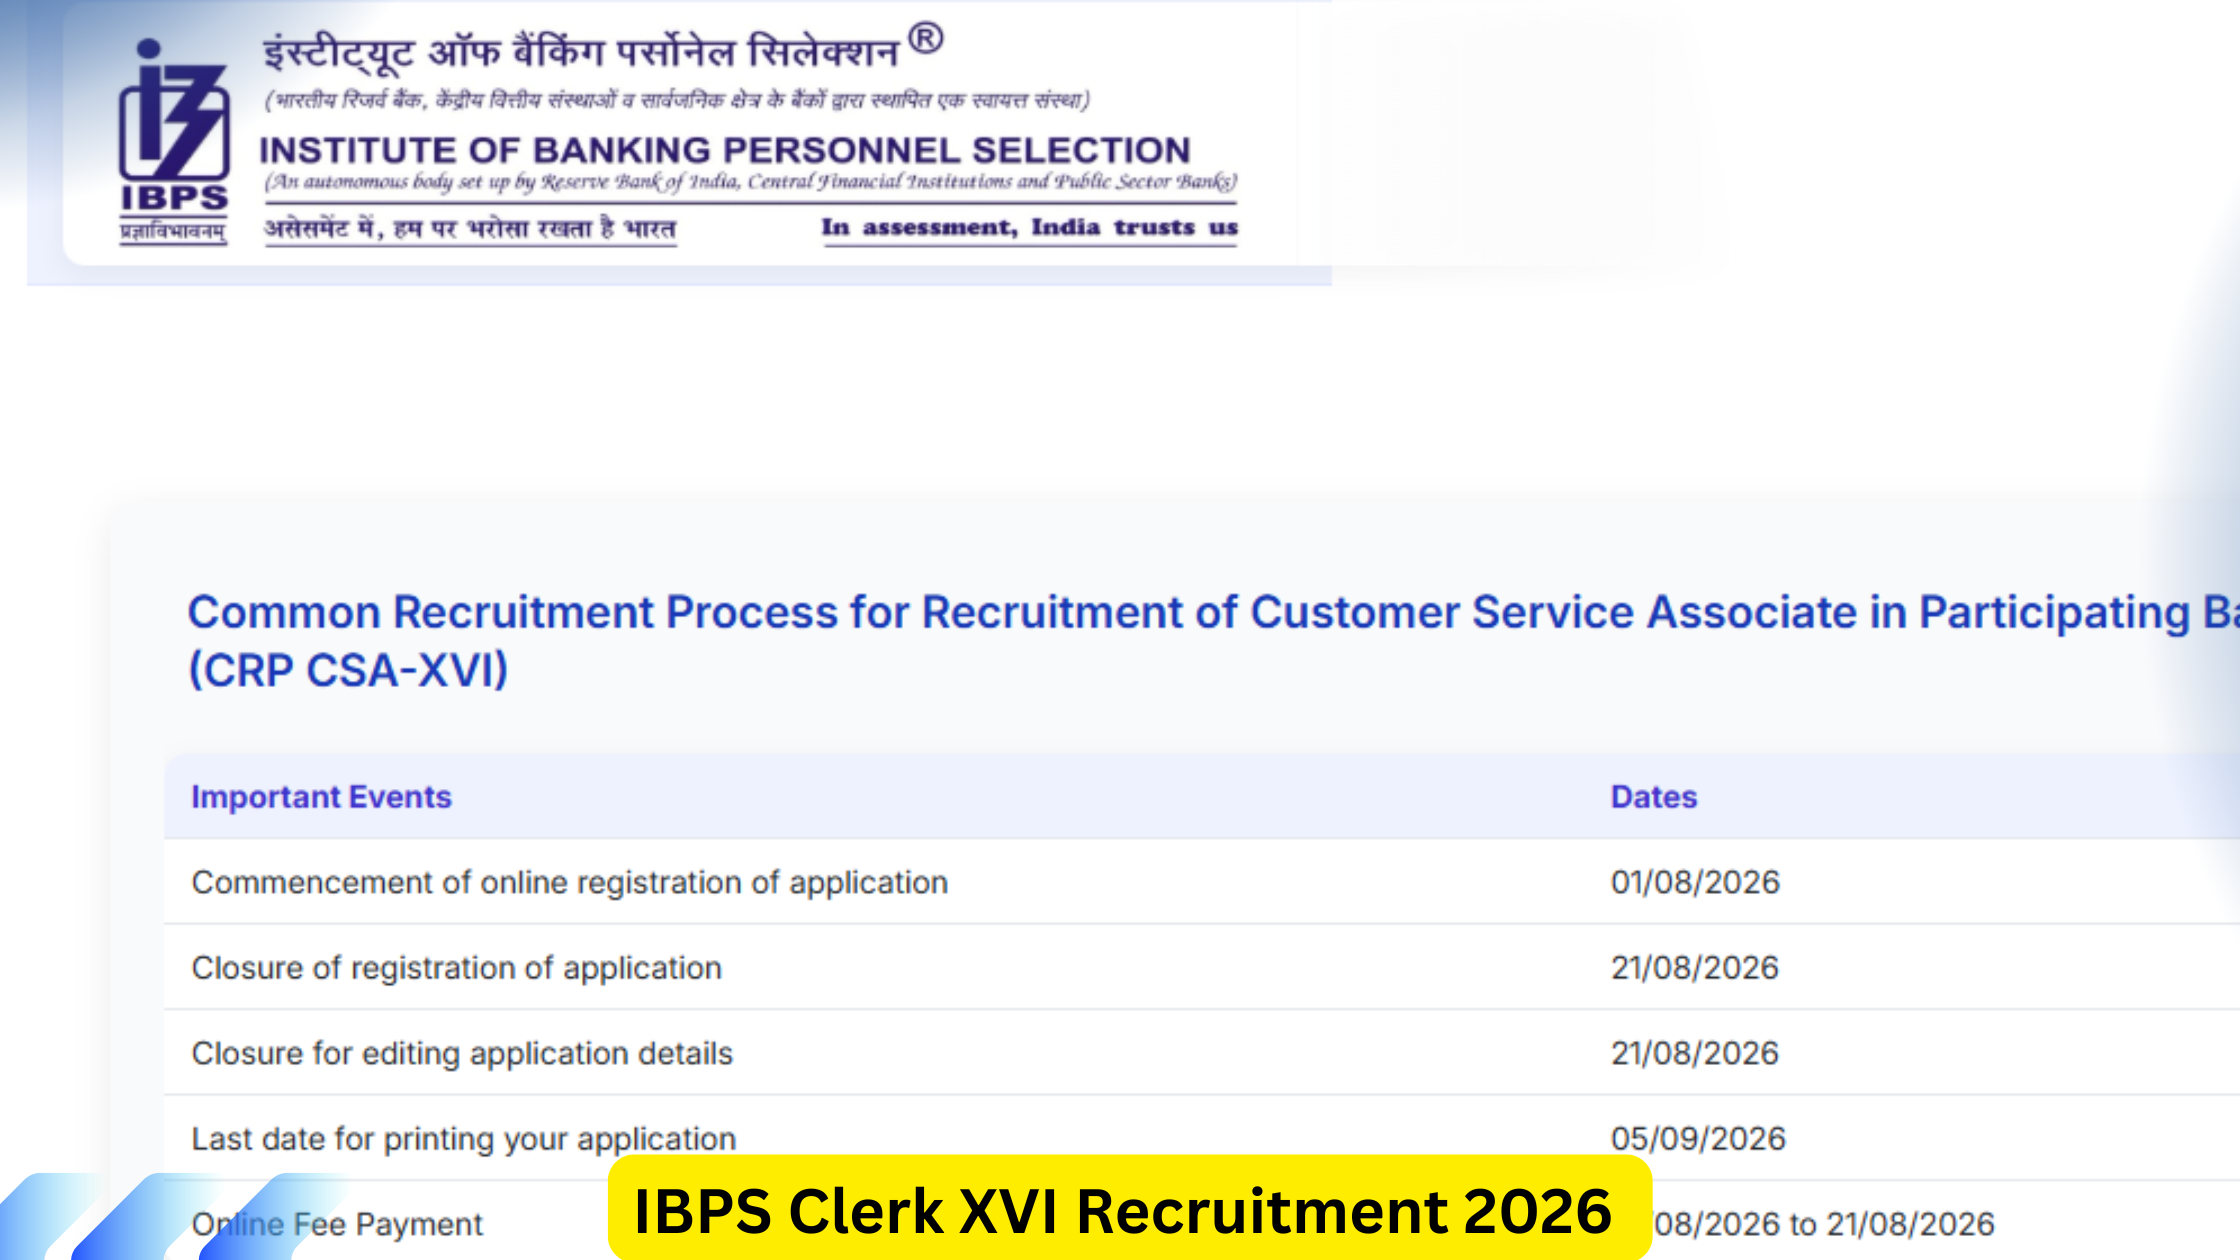Click the Institute of Banking Personnel Selection header
The image size is (2240, 1260).
725,150
